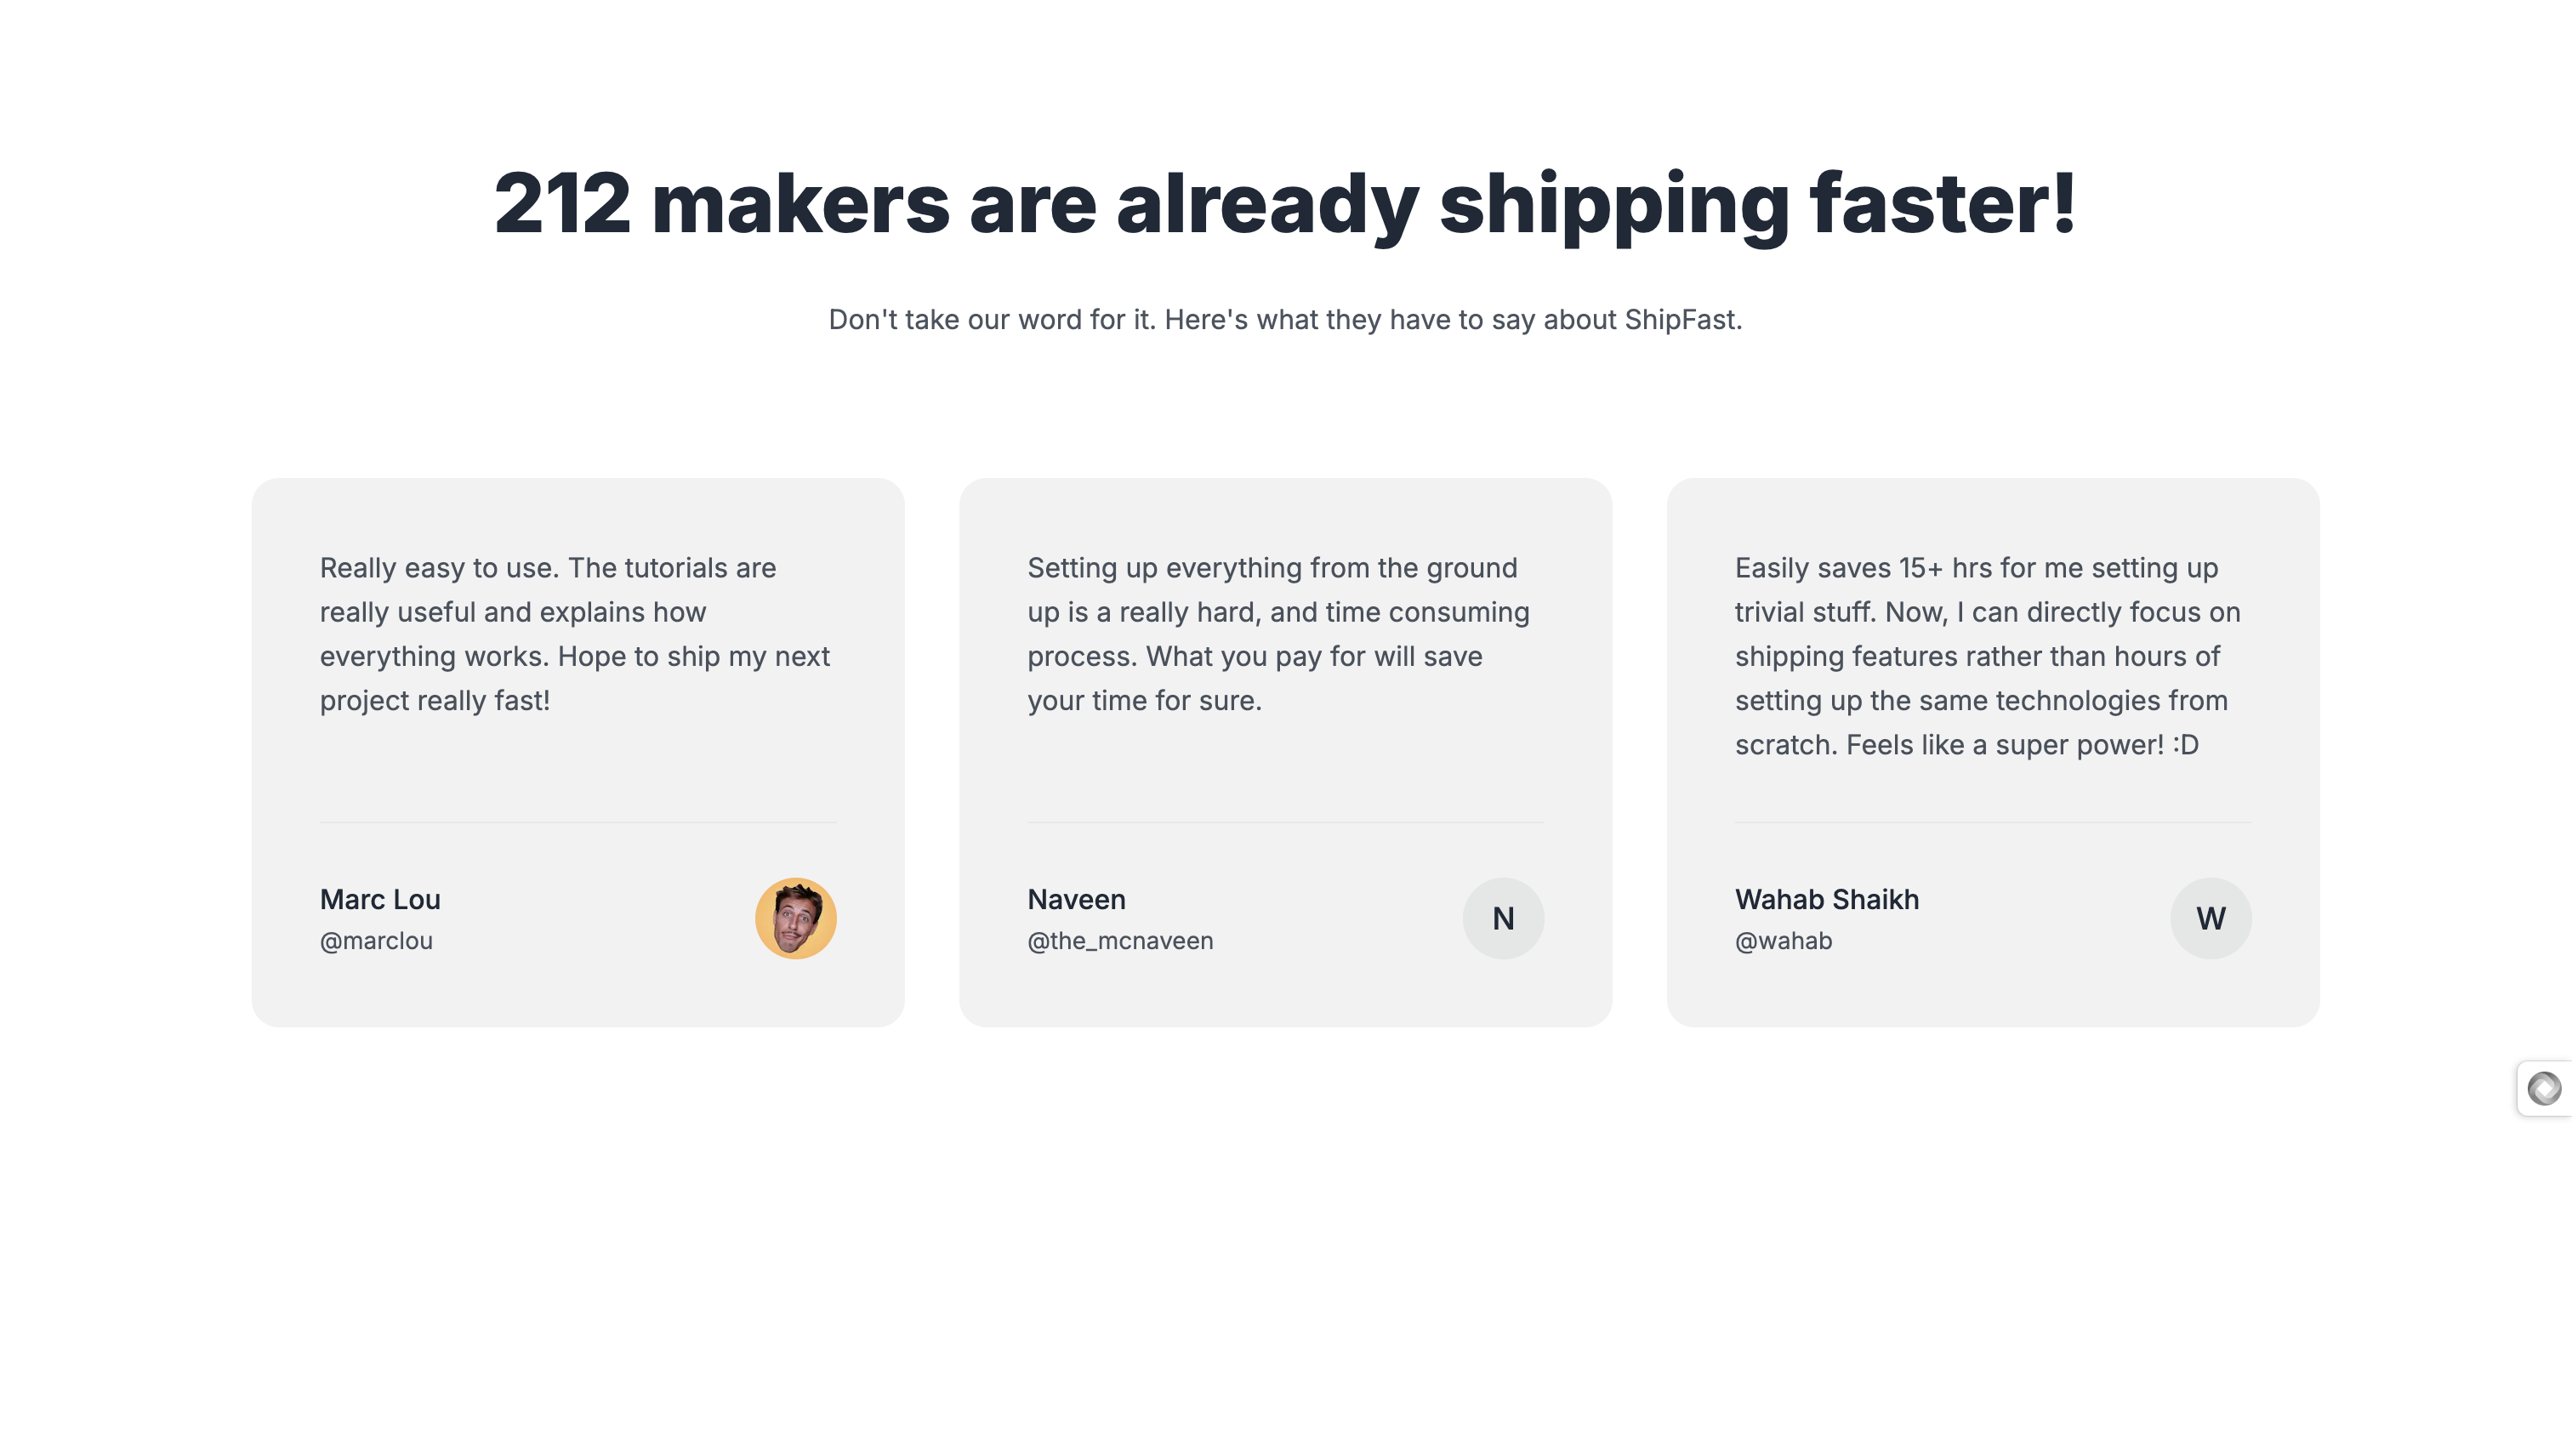This screenshot has height=1456, width=2572.
Task: Click "Feels like a super power" sentence
Action: 2022,745
